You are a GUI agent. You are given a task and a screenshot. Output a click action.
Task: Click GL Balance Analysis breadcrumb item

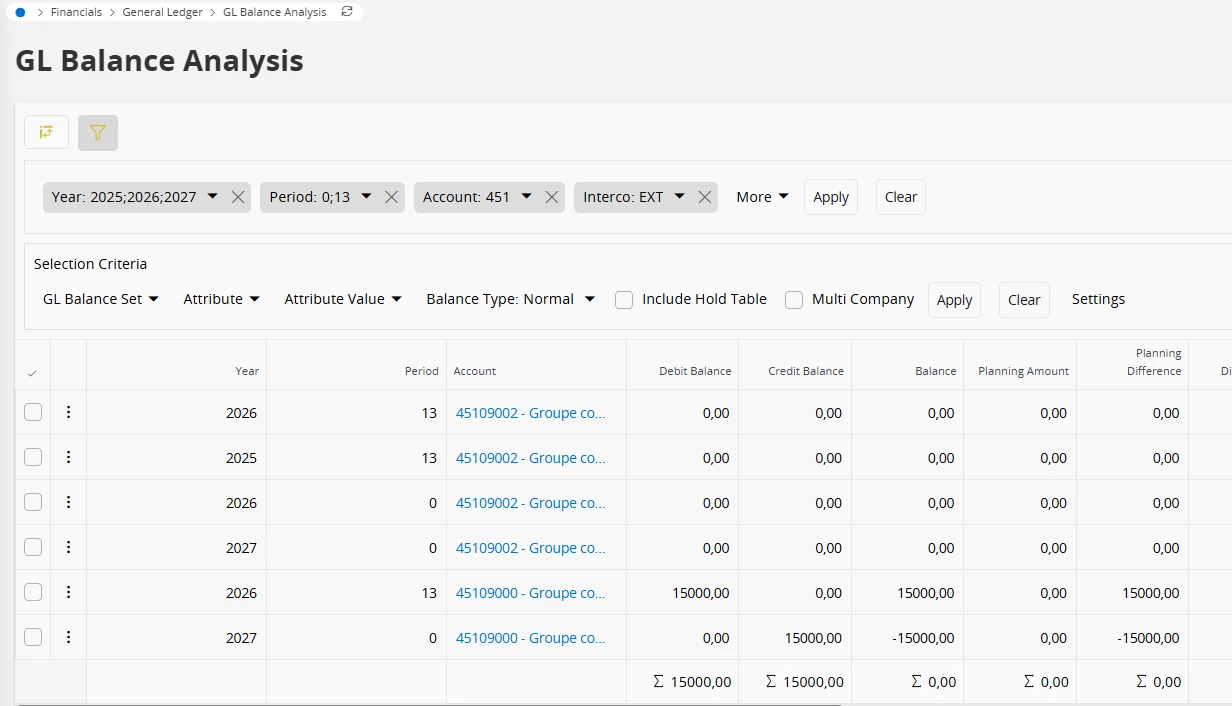point(274,12)
